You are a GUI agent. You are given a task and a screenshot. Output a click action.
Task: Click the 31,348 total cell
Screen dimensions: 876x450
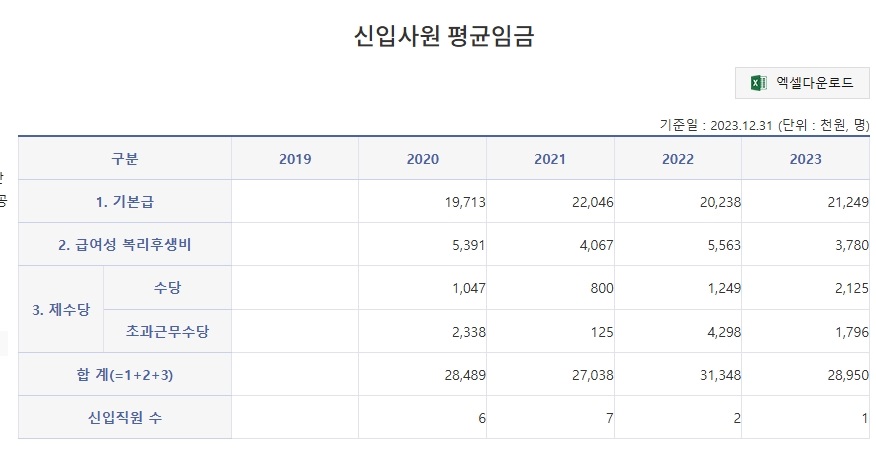[678, 374]
